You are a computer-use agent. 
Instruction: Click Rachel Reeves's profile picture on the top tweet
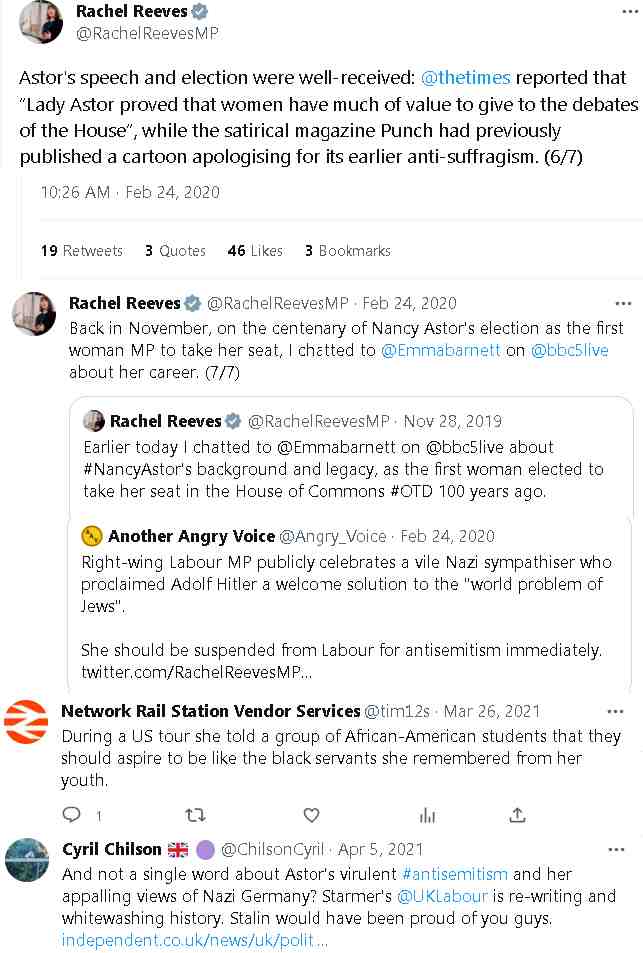point(40,23)
